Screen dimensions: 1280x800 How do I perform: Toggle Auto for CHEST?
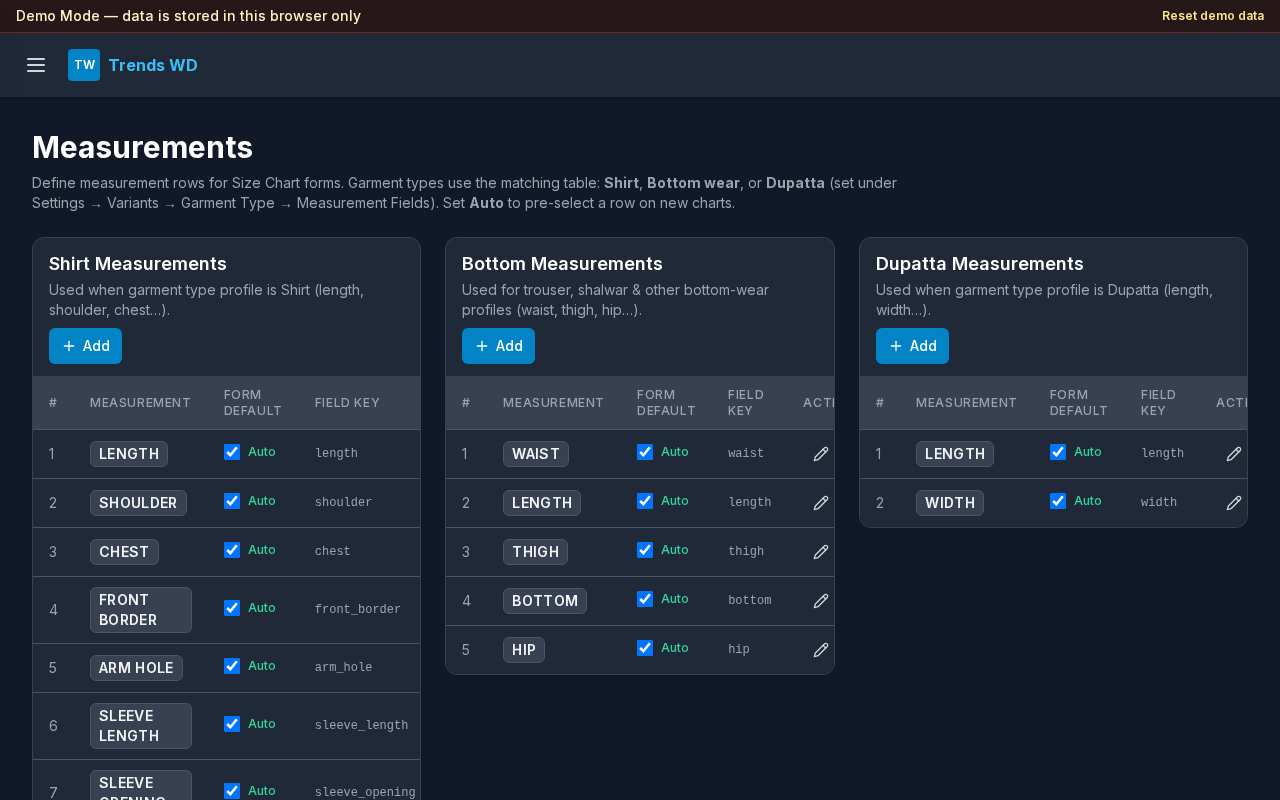232,550
